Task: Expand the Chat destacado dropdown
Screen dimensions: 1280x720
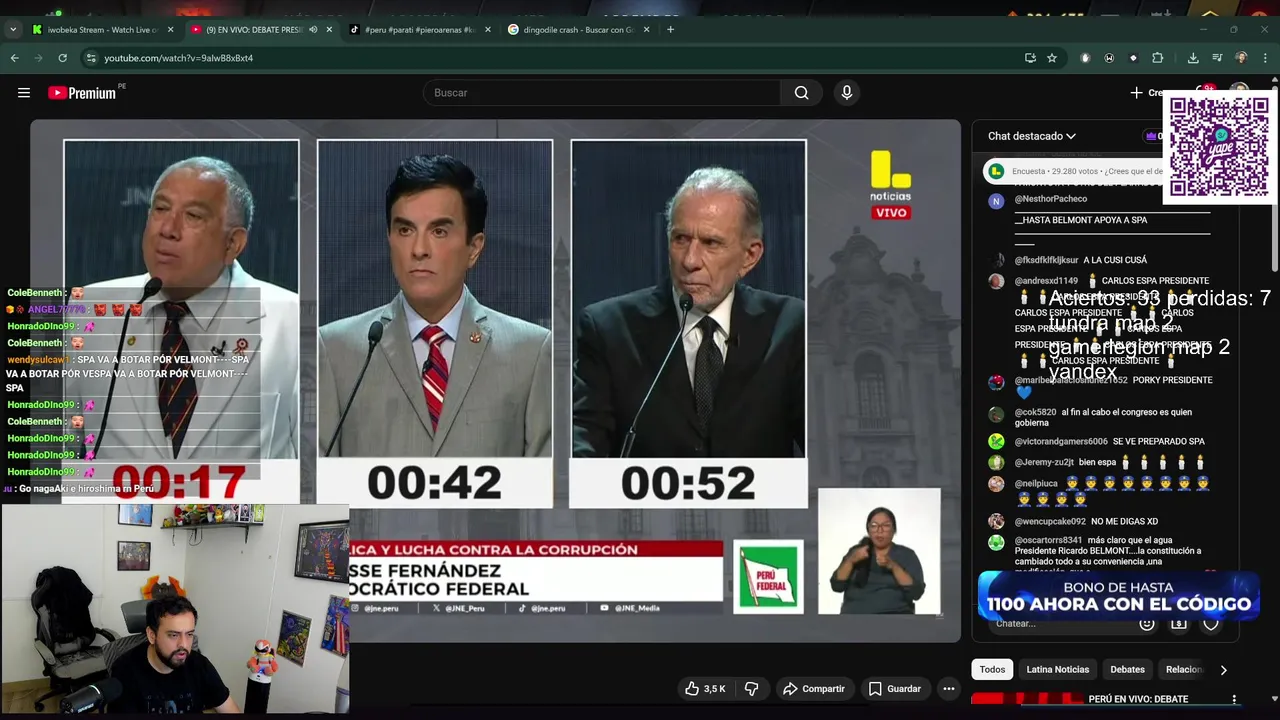Action: (1032, 136)
